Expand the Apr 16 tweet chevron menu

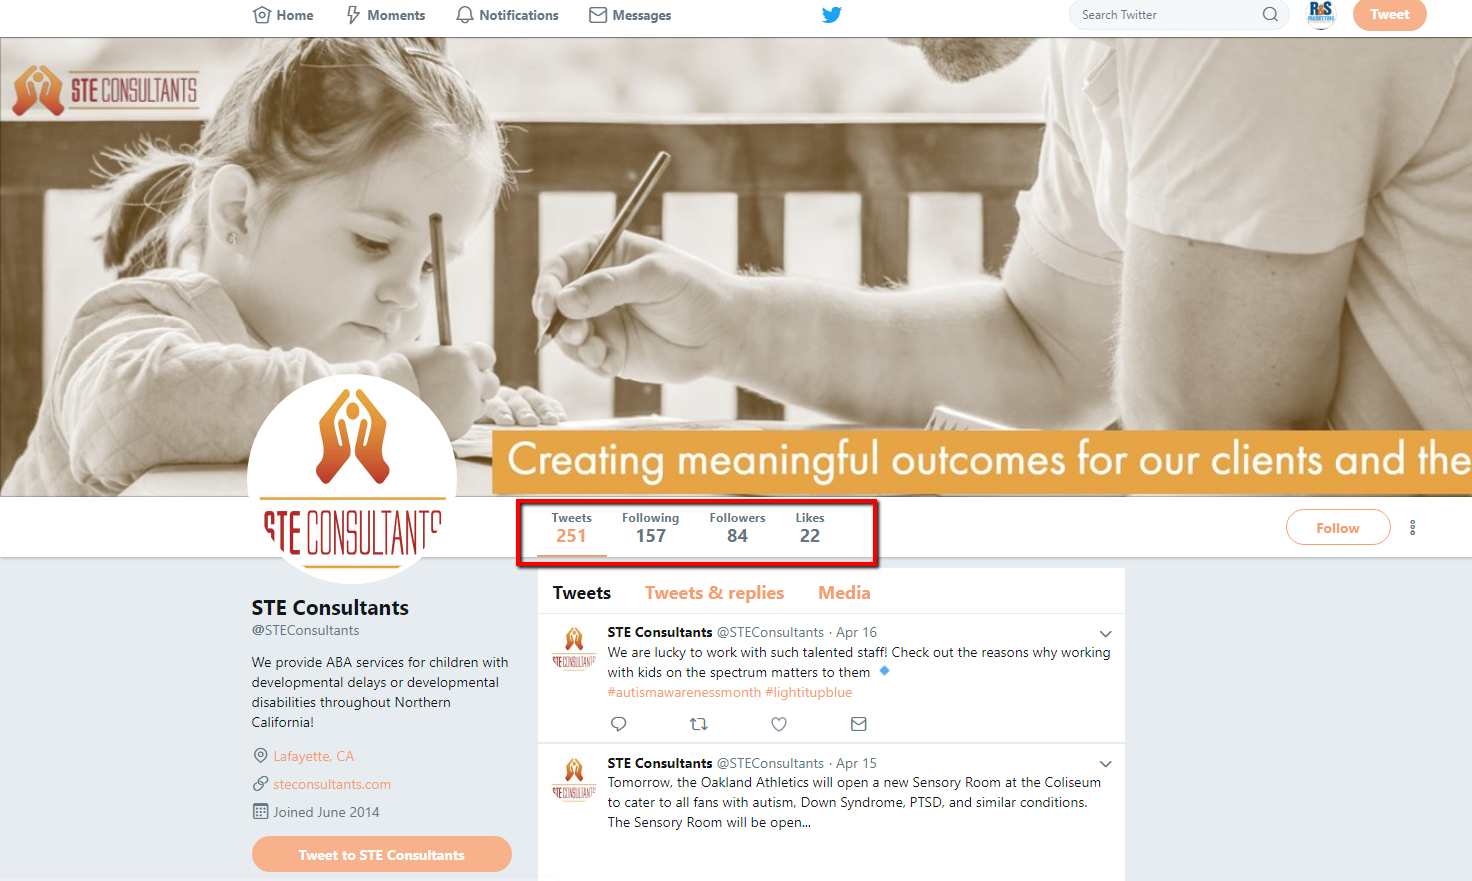[x=1105, y=633]
